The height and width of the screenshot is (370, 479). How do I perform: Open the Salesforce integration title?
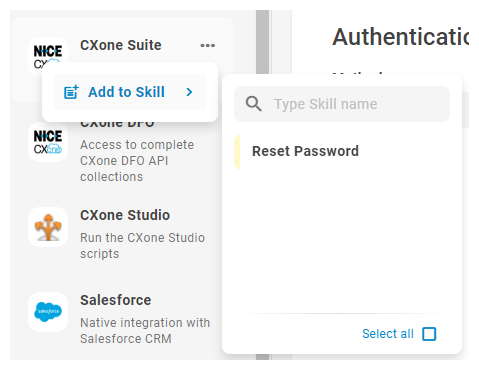(x=116, y=300)
